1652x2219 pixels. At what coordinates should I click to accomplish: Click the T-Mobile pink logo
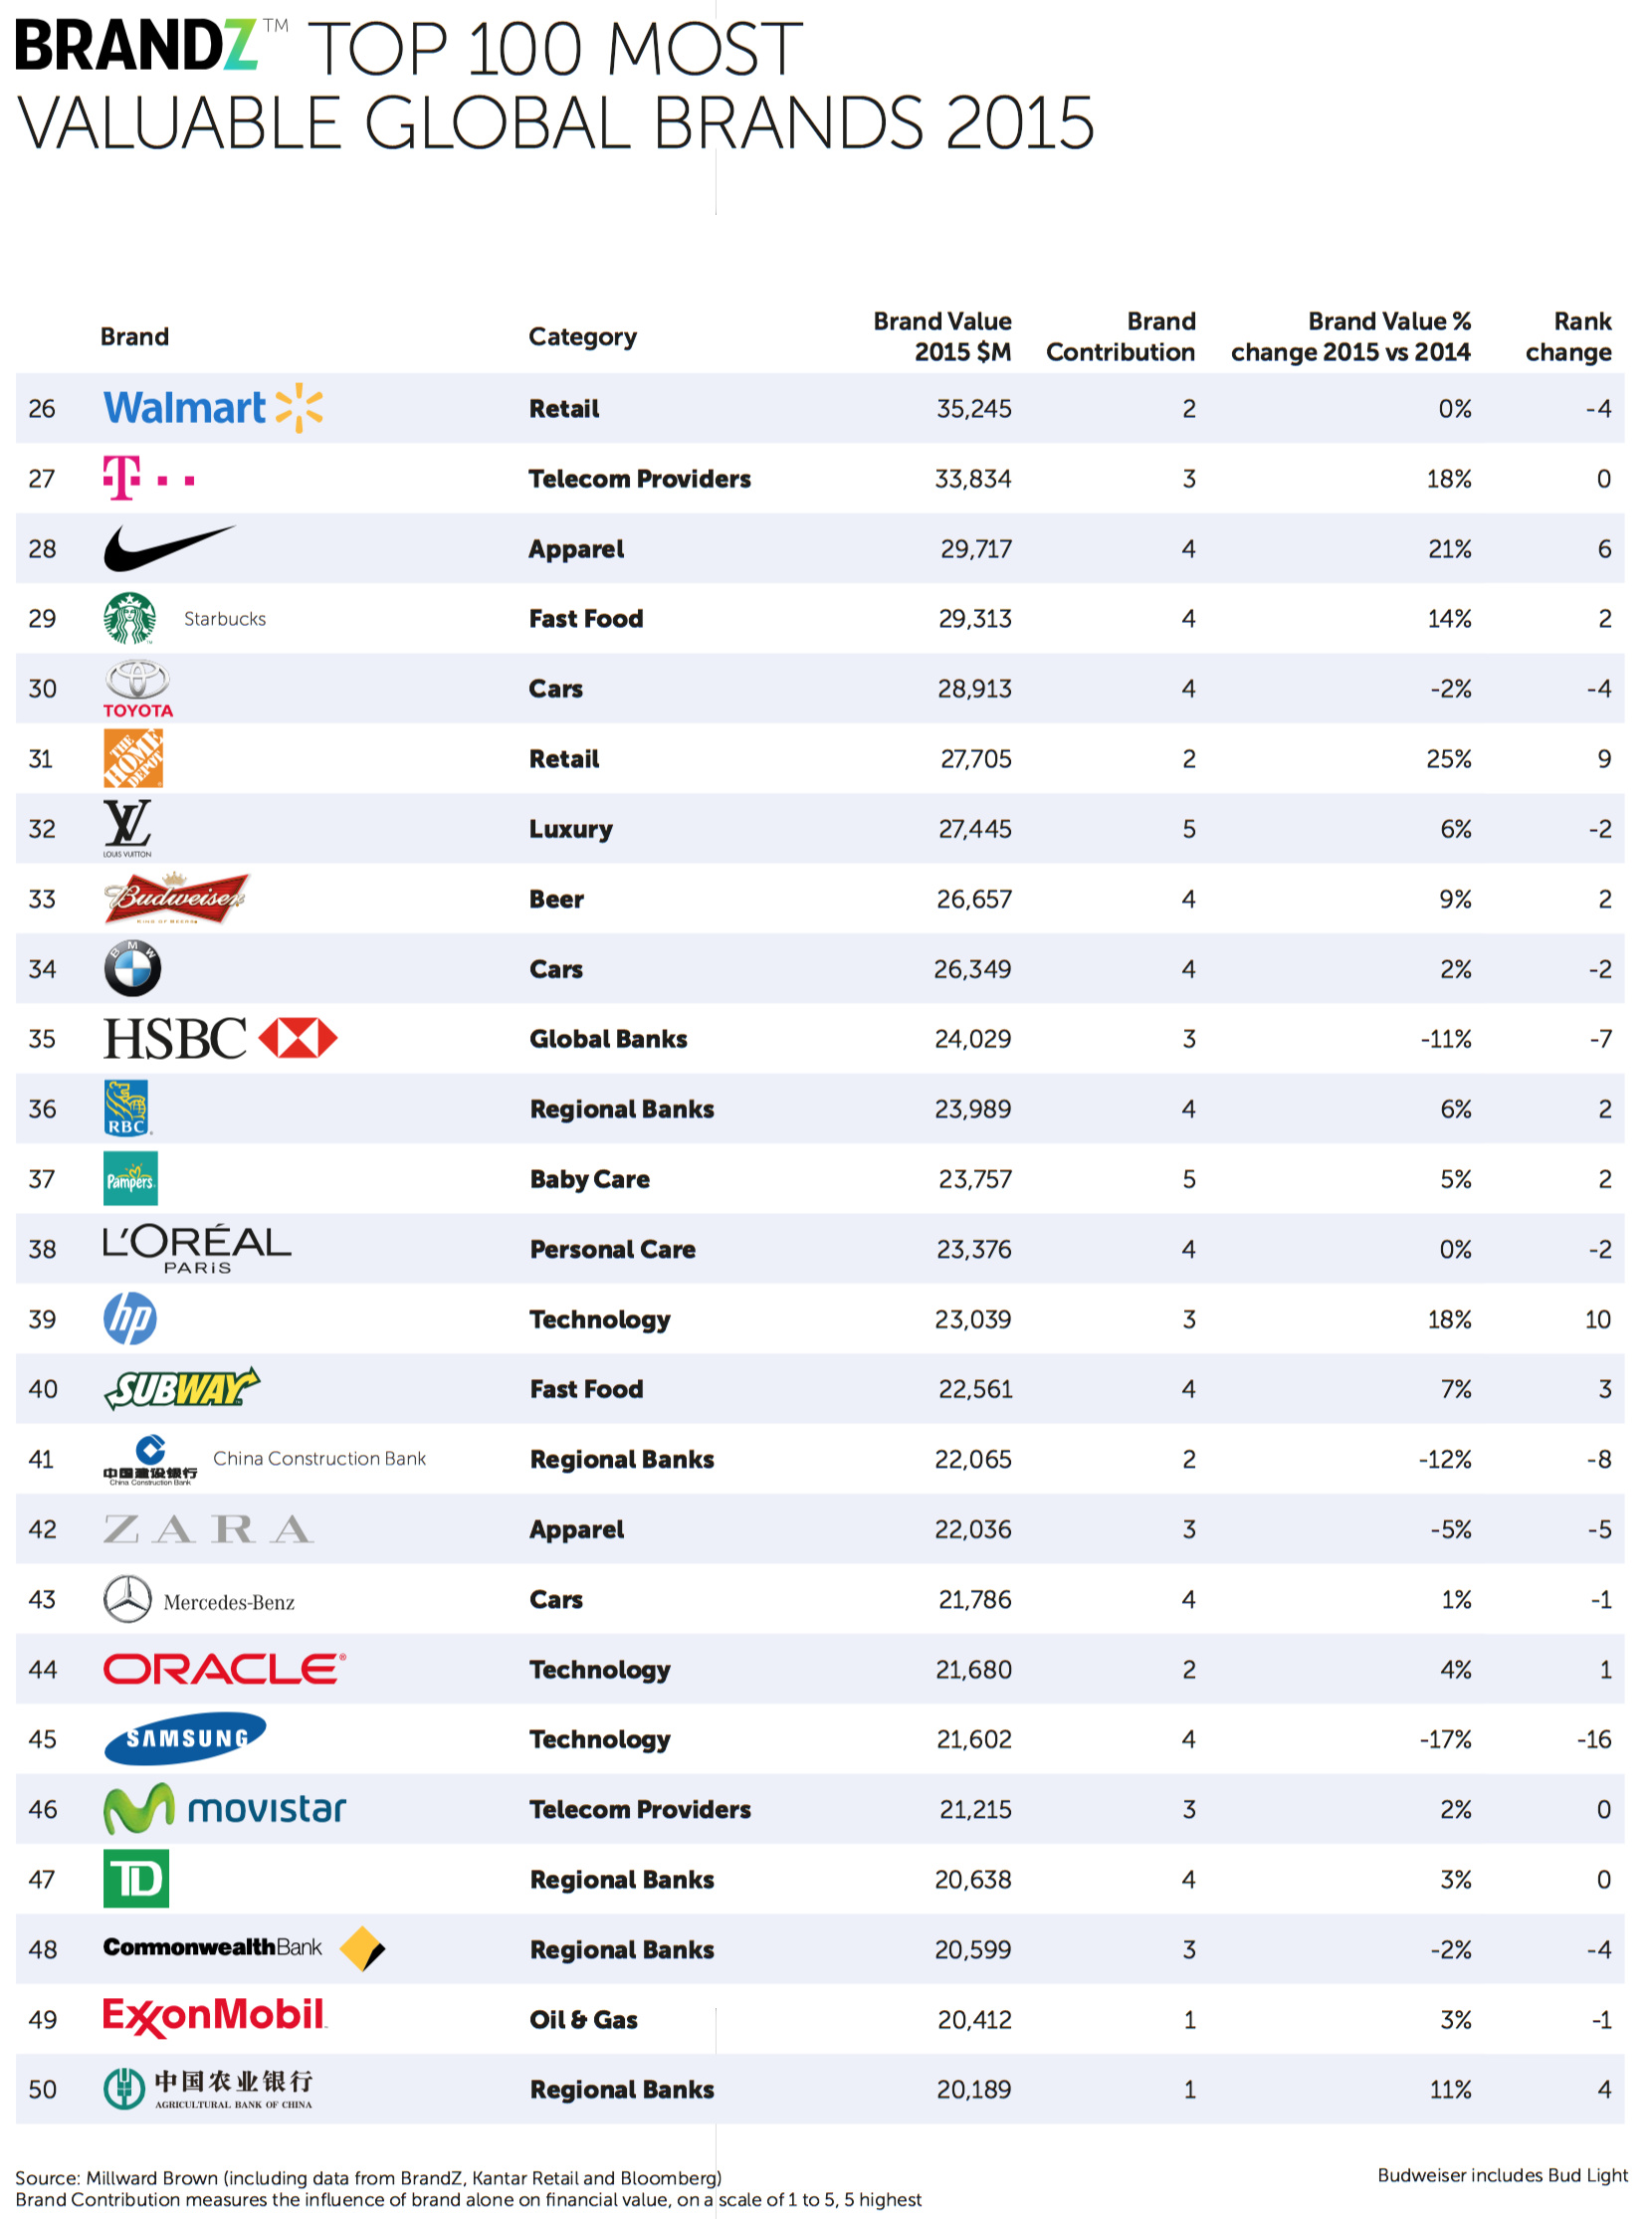click(148, 478)
